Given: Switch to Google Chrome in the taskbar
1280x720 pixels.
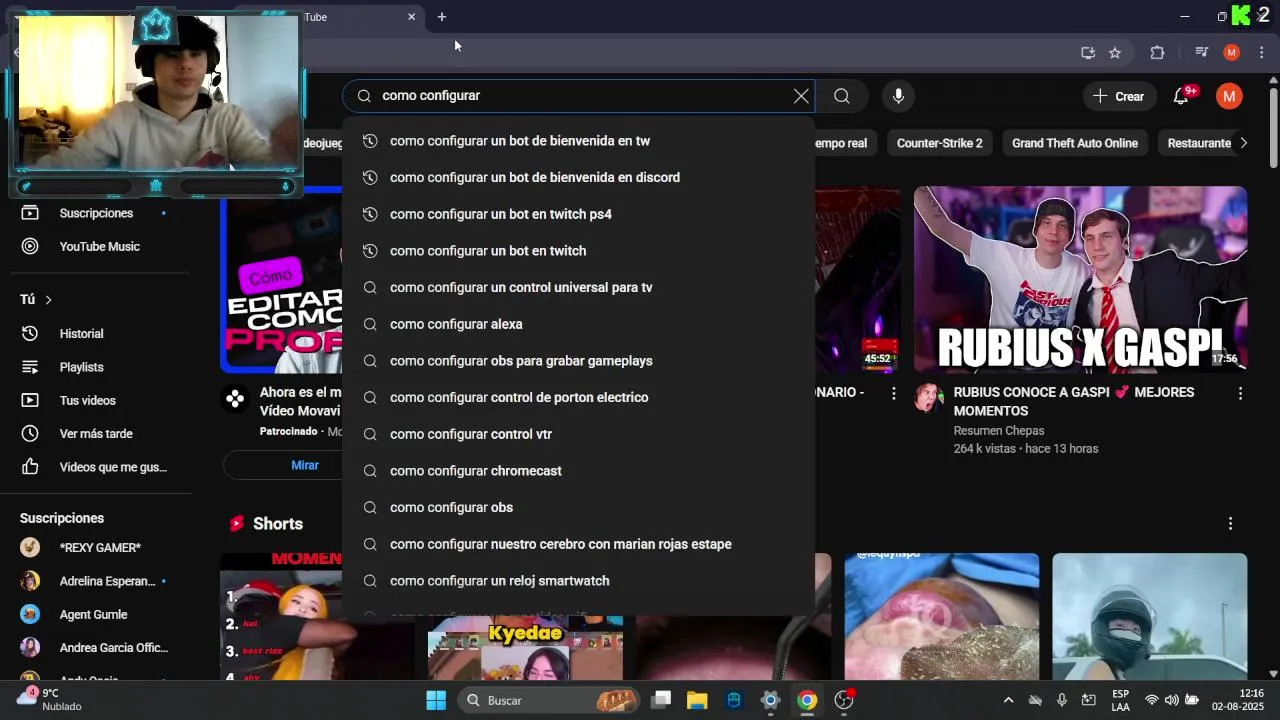Looking at the screenshot, I should pyautogui.click(x=807, y=700).
